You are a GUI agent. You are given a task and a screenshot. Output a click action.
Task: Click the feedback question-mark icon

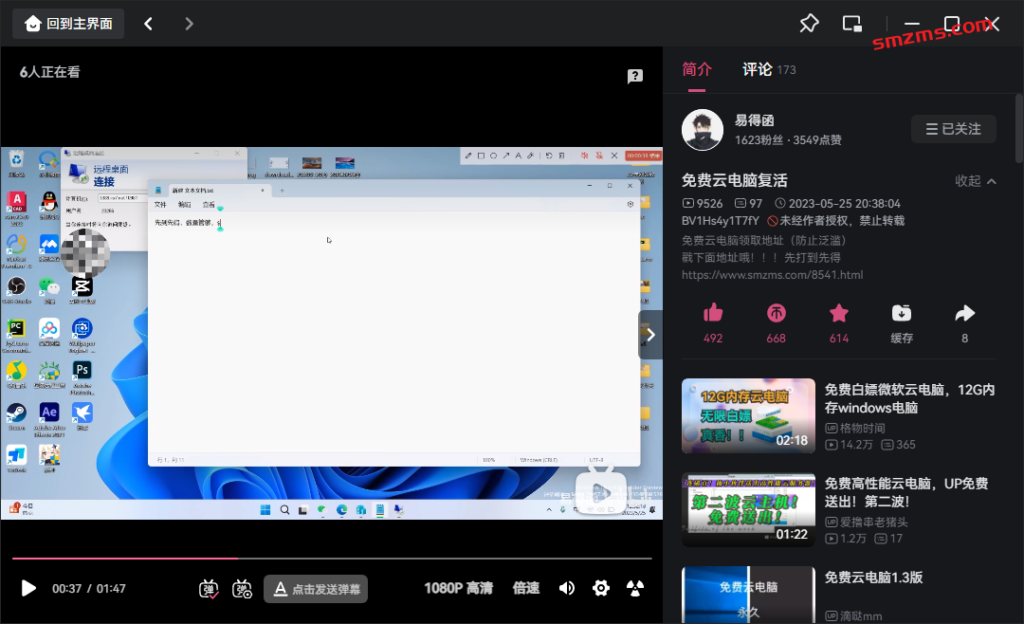(635, 76)
